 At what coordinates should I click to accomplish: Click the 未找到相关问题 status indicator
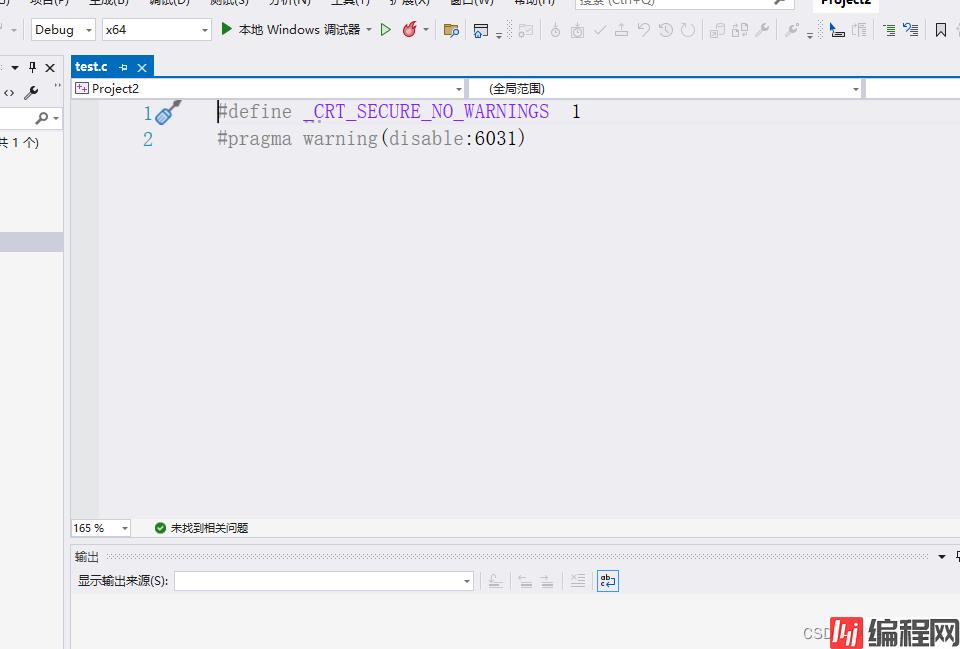(201, 528)
